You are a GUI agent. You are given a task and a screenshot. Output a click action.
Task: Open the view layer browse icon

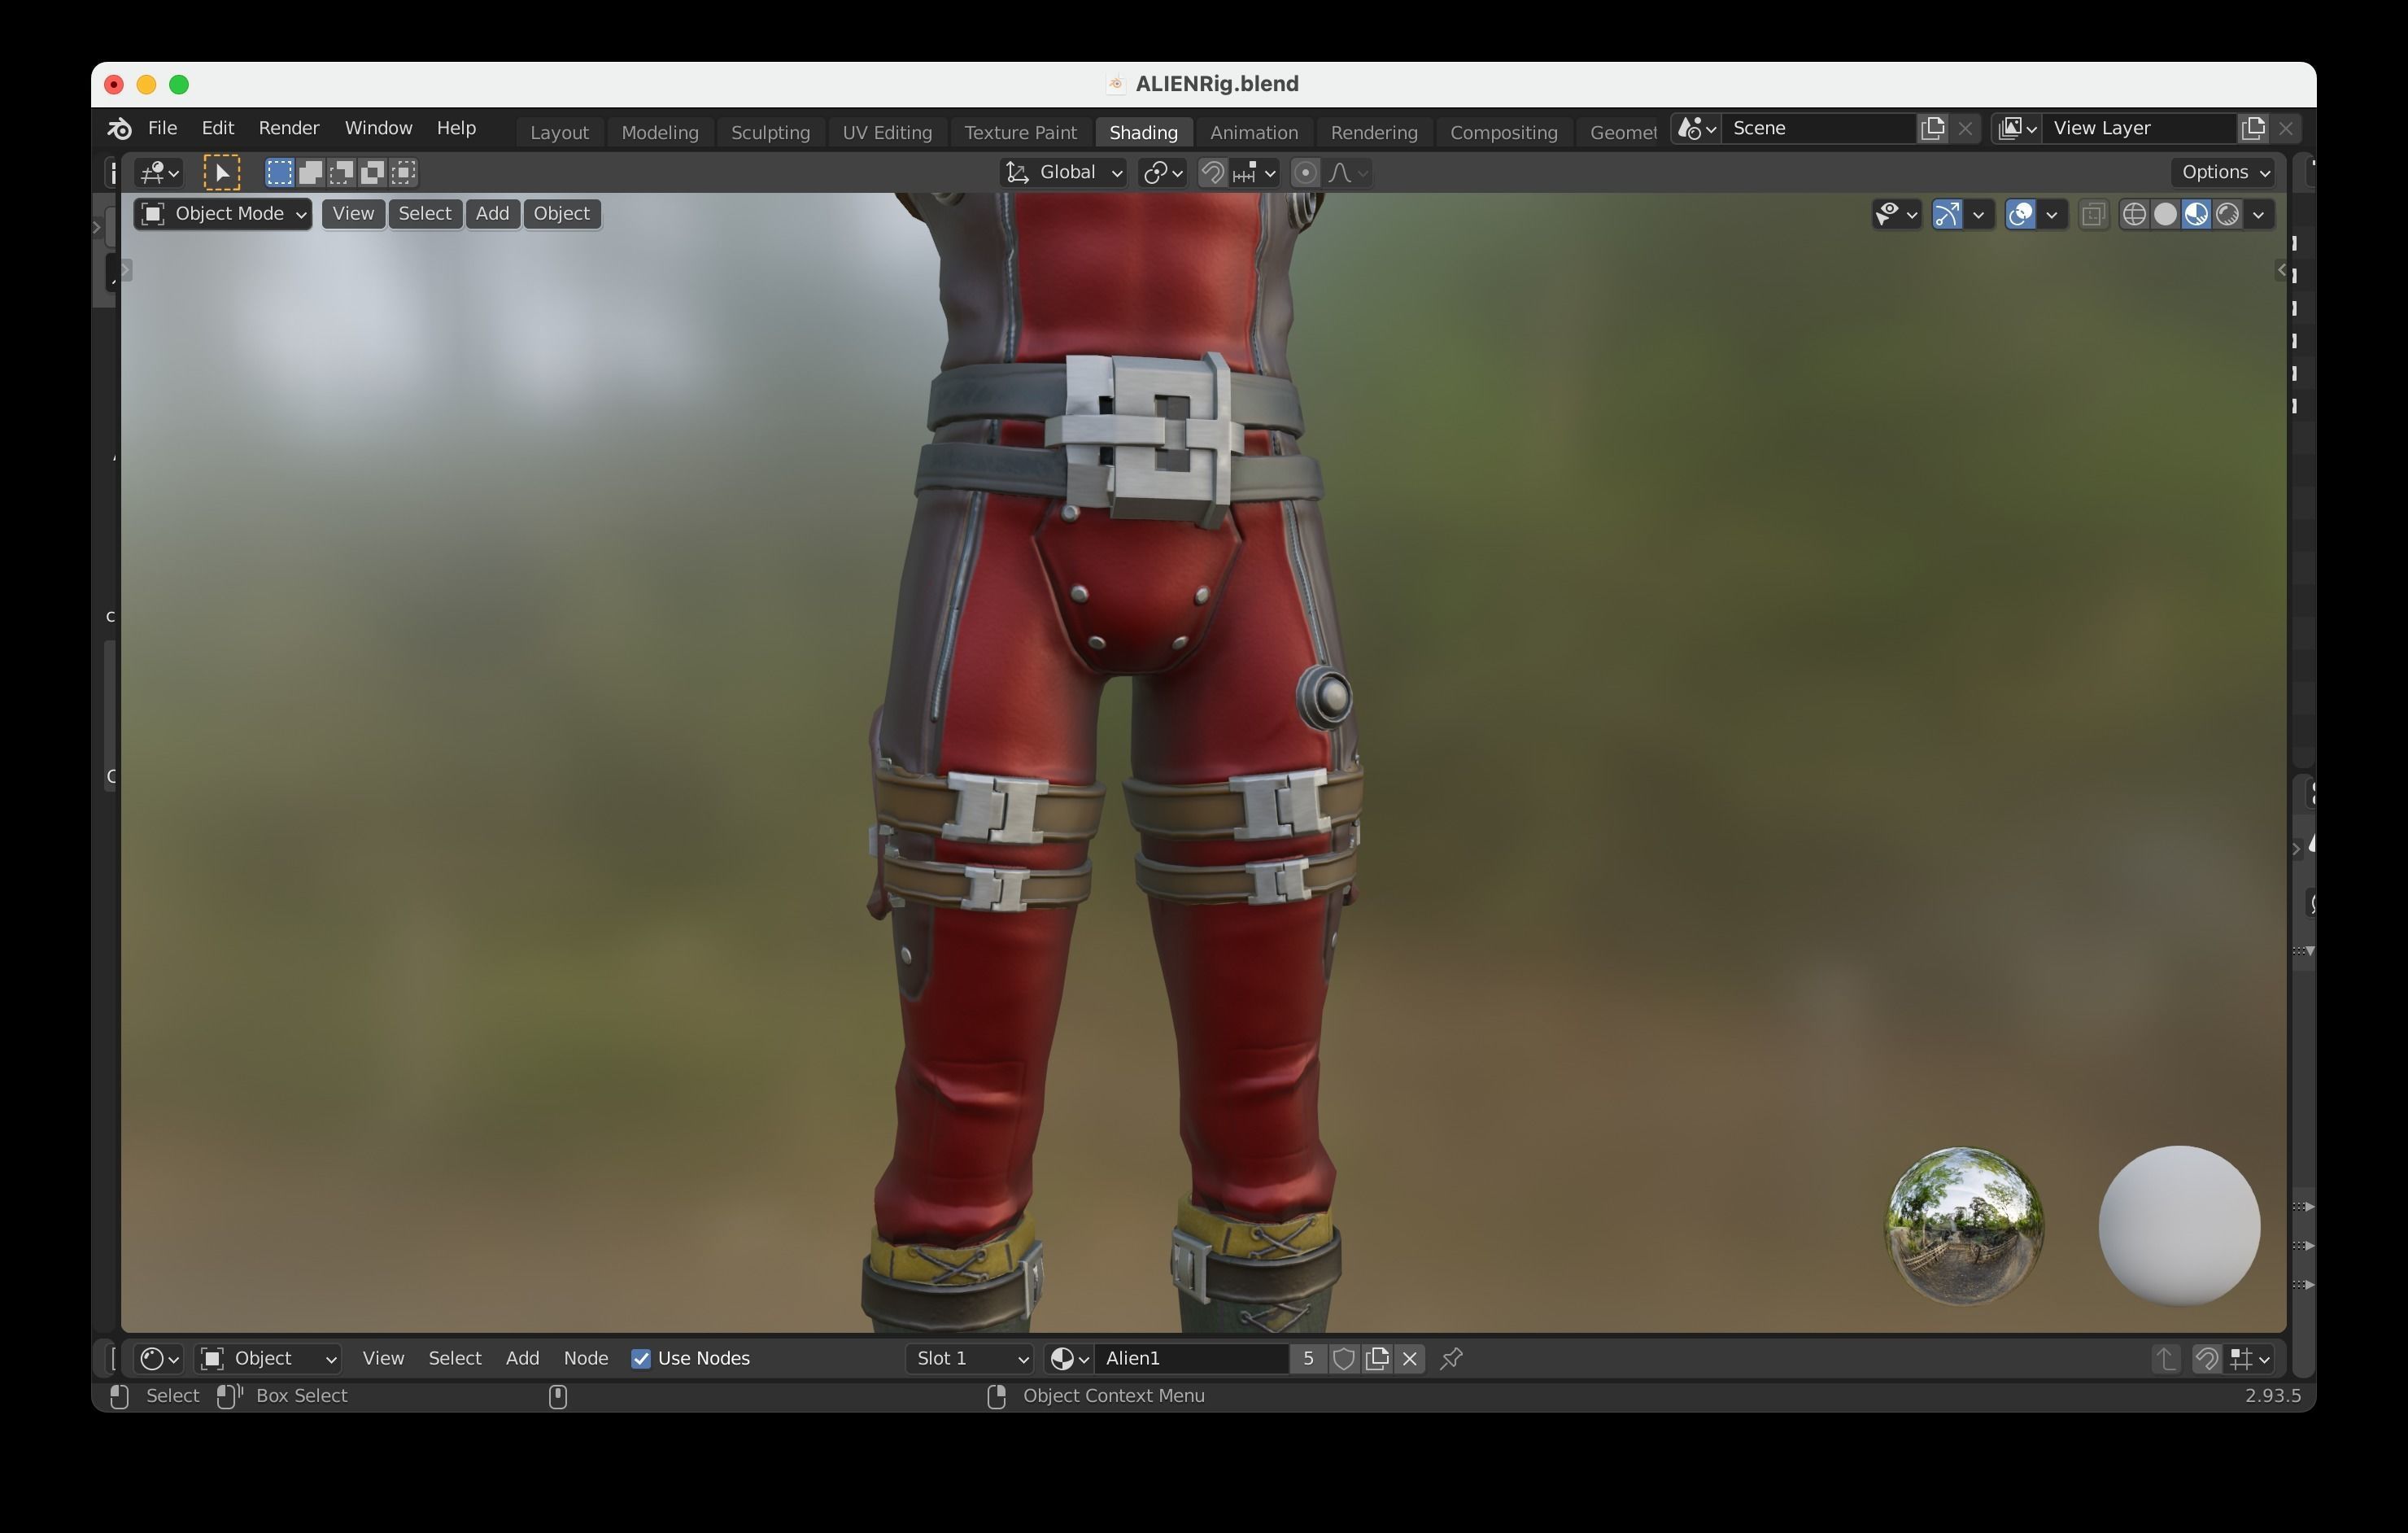pos(2017,128)
